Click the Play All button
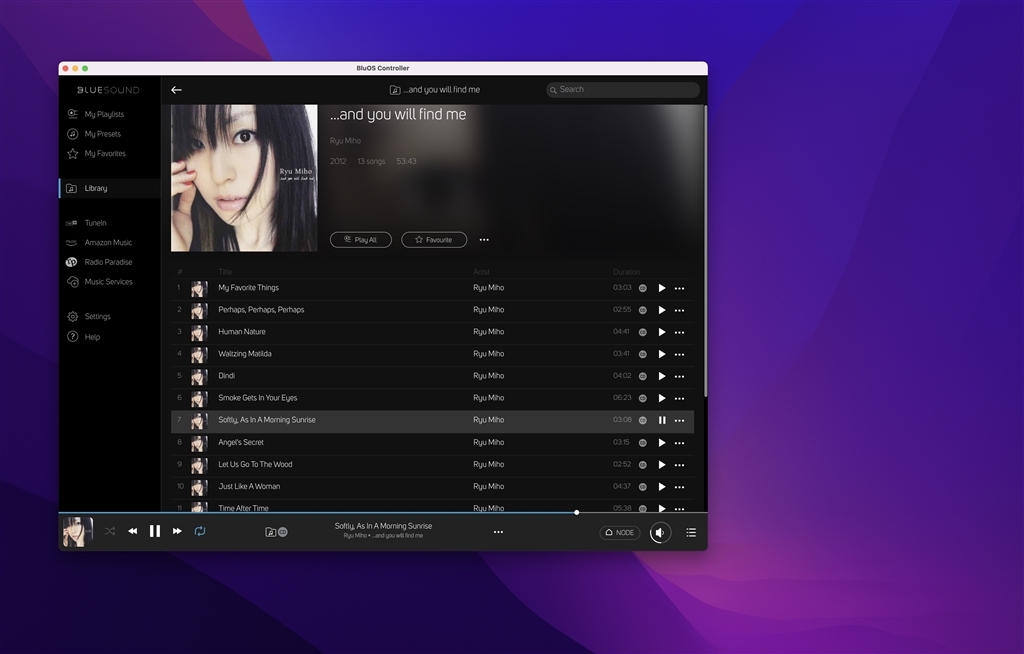 [360, 239]
